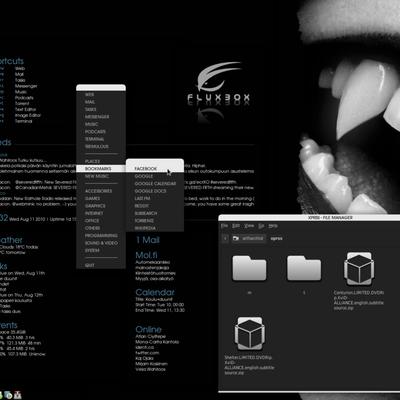Open the Torrentz bookmark
This screenshot has width=400, height=400.
pyautogui.click(x=155, y=221)
